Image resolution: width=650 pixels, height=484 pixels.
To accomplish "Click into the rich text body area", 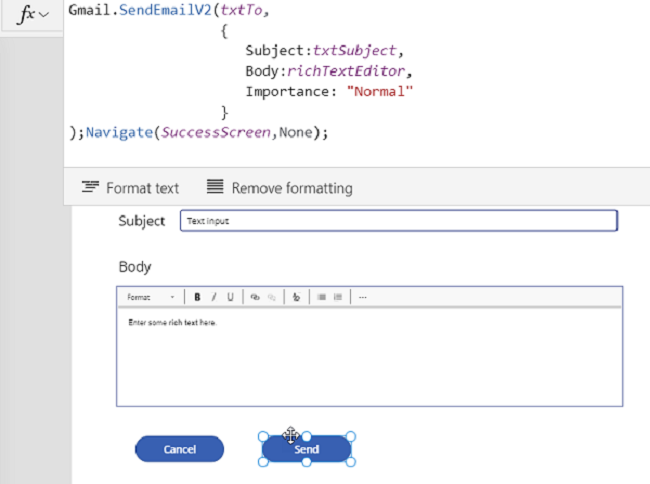I will (369, 356).
